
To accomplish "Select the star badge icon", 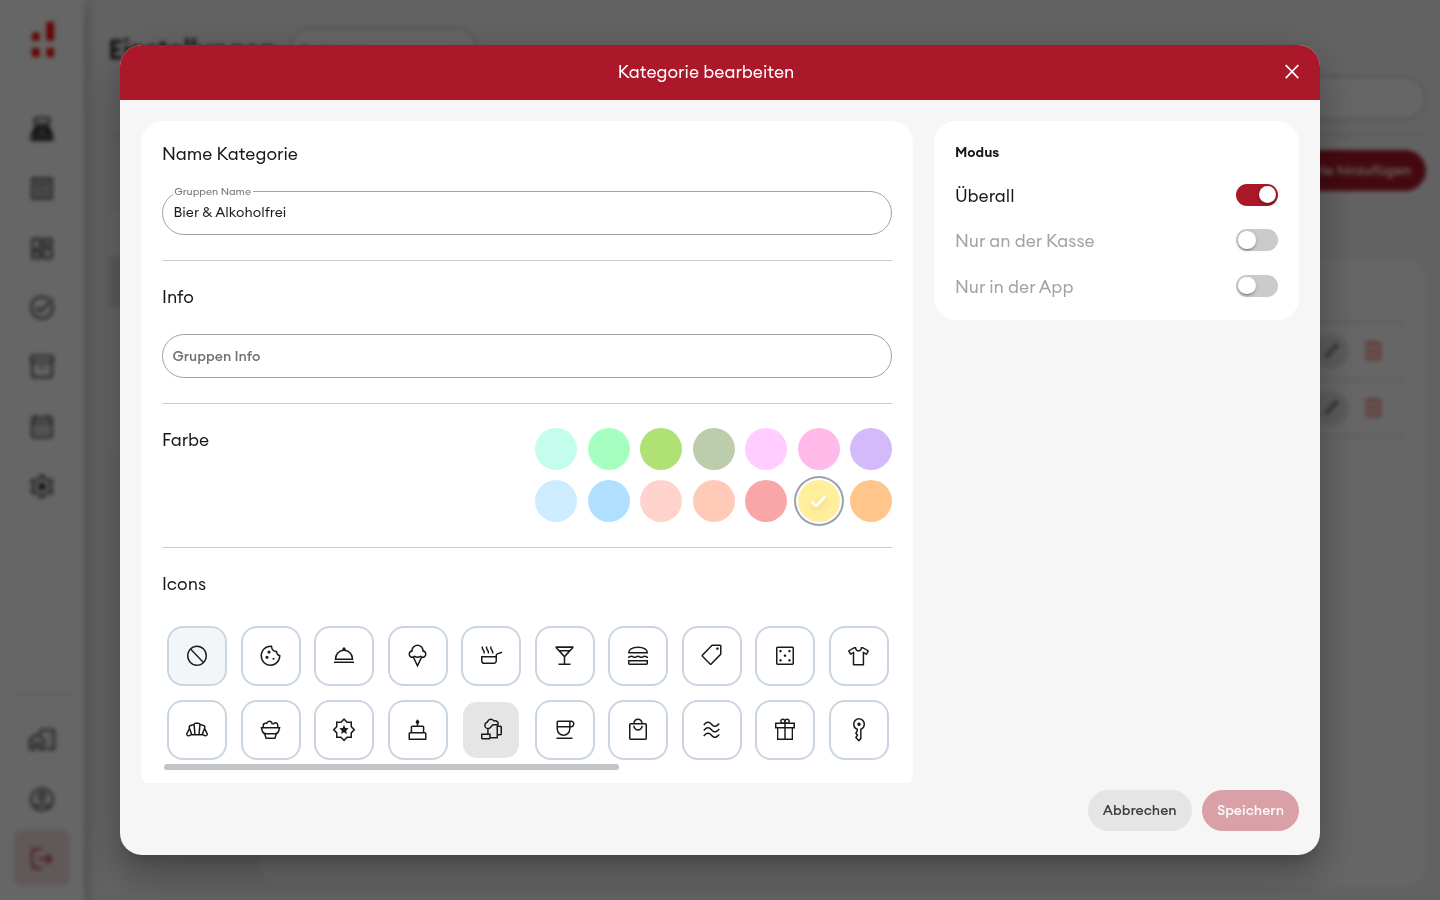I will [344, 730].
